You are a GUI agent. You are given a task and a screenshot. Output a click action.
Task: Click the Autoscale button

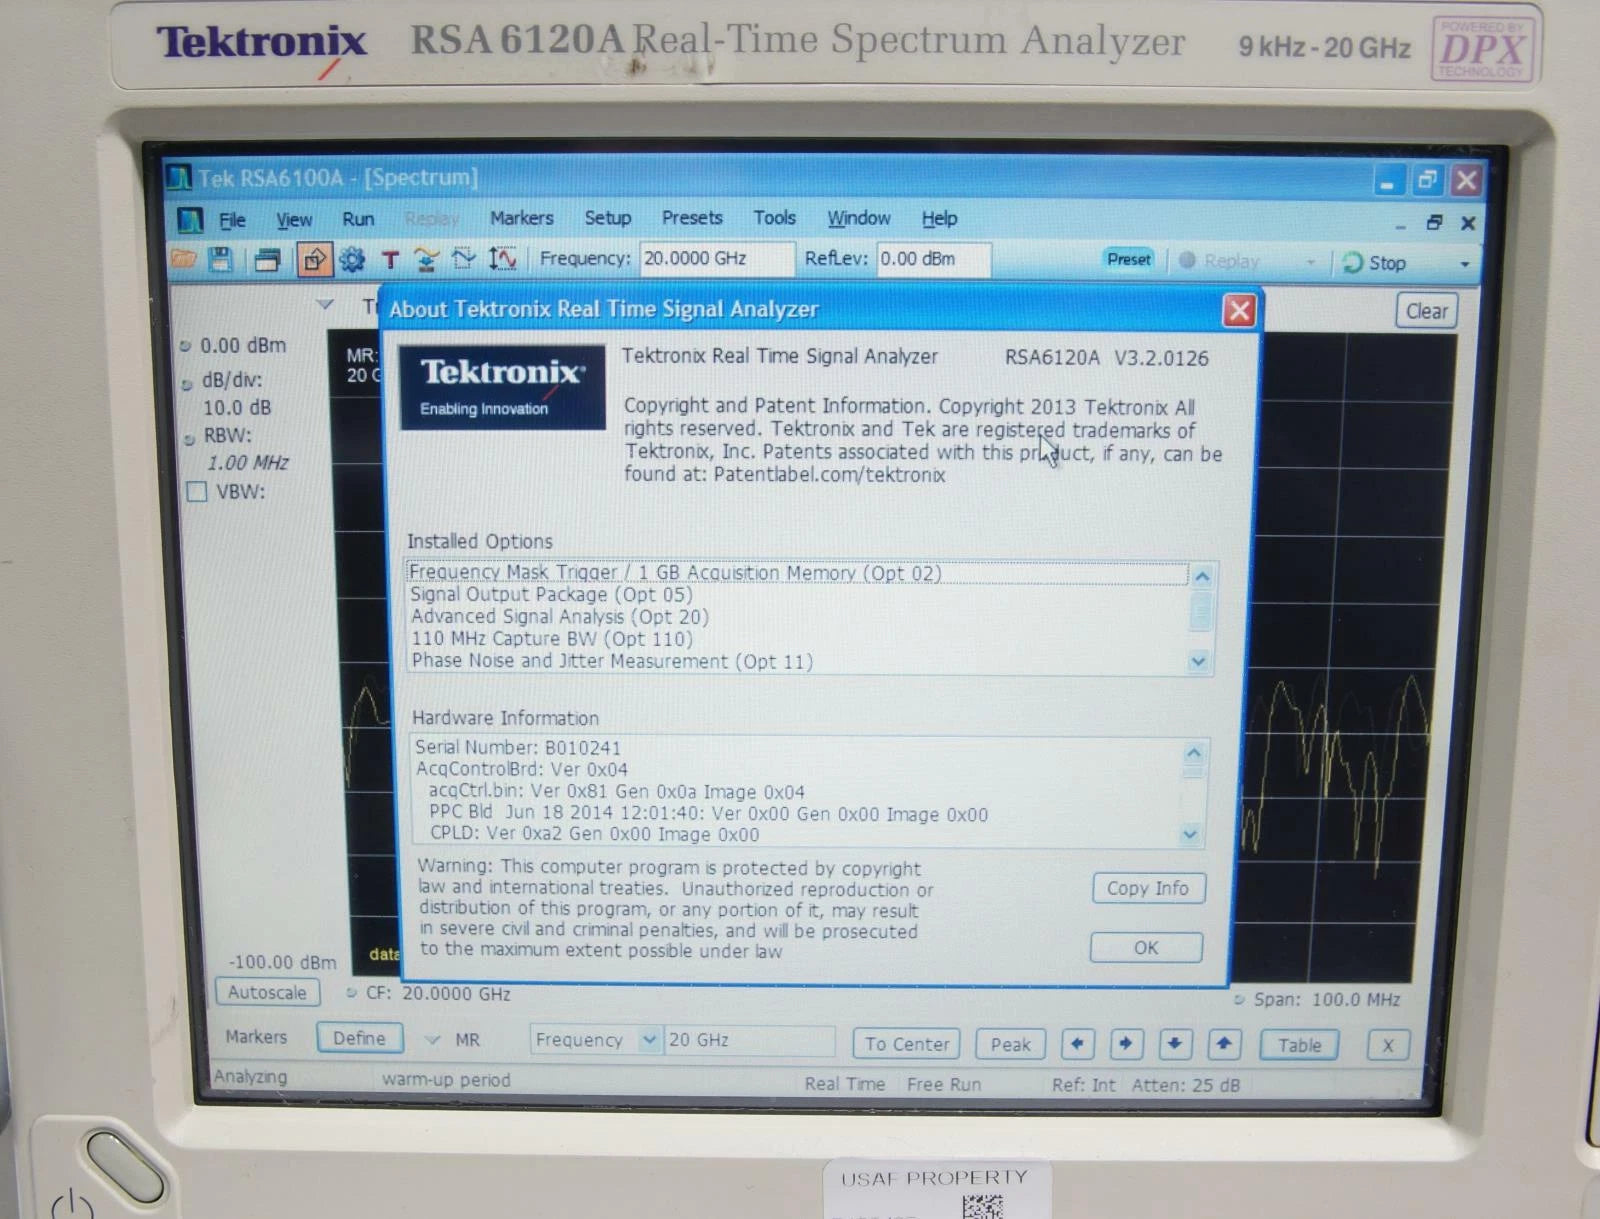click(x=267, y=992)
